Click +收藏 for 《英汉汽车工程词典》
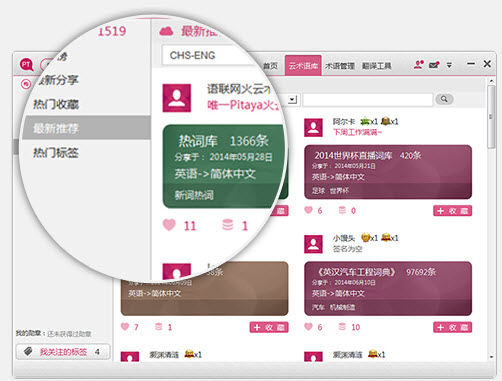This screenshot has height=381, width=502. pyautogui.click(x=453, y=327)
